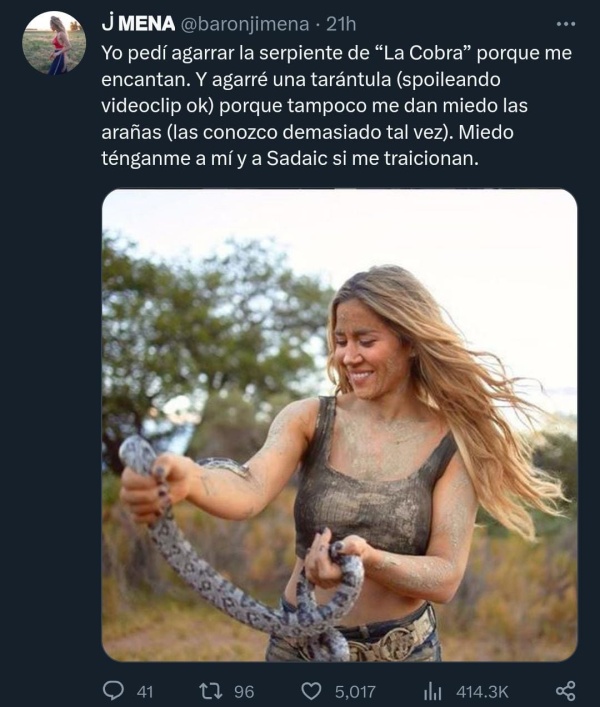Click the tweet text about La Cobra
This screenshot has width=600, height=707.
coord(336,106)
